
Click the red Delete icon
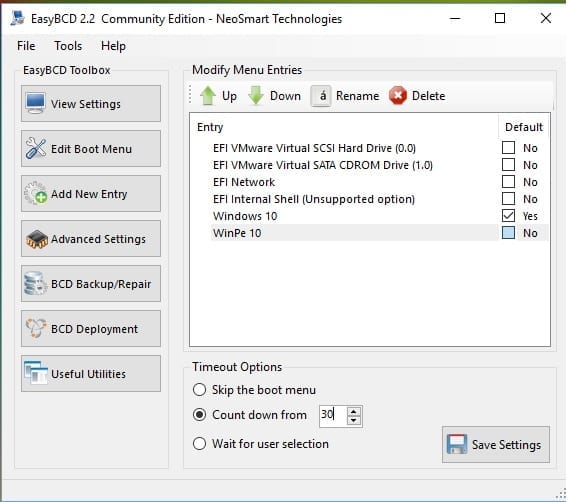(398, 96)
